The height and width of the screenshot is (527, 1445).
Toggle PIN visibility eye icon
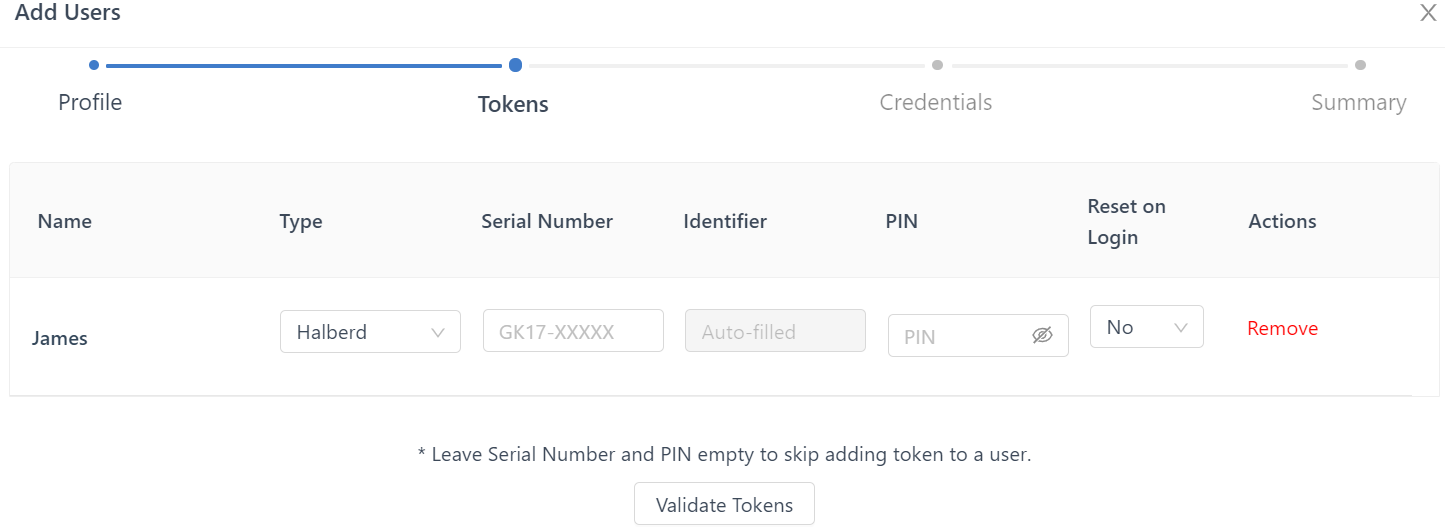[x=1042, y=335]
